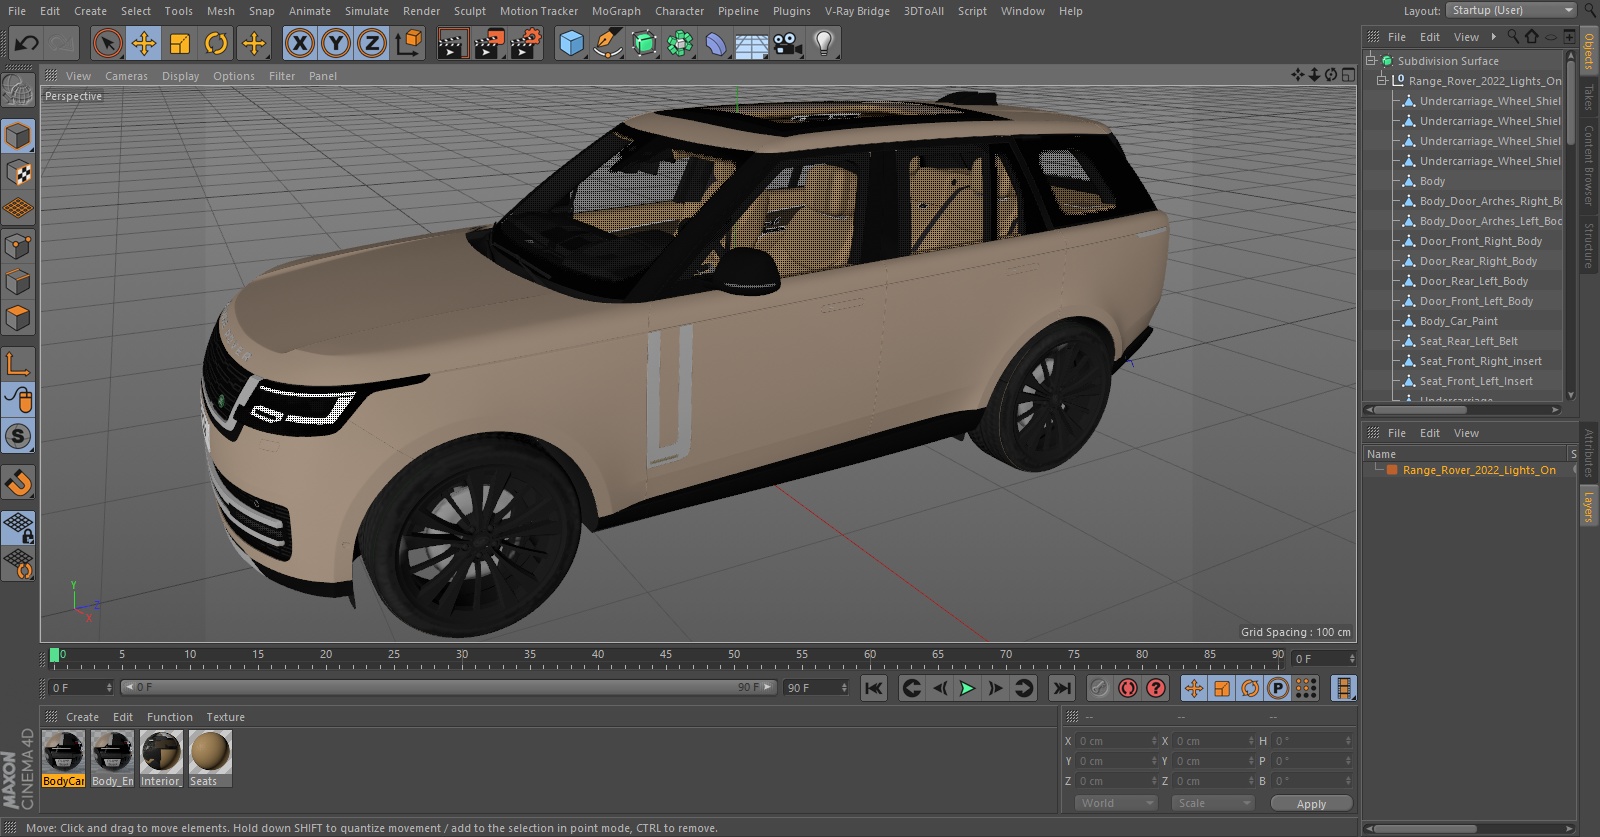Open material manager Texture menu
The width and height of the screenshot is (1600, 837).
(225, 717)
